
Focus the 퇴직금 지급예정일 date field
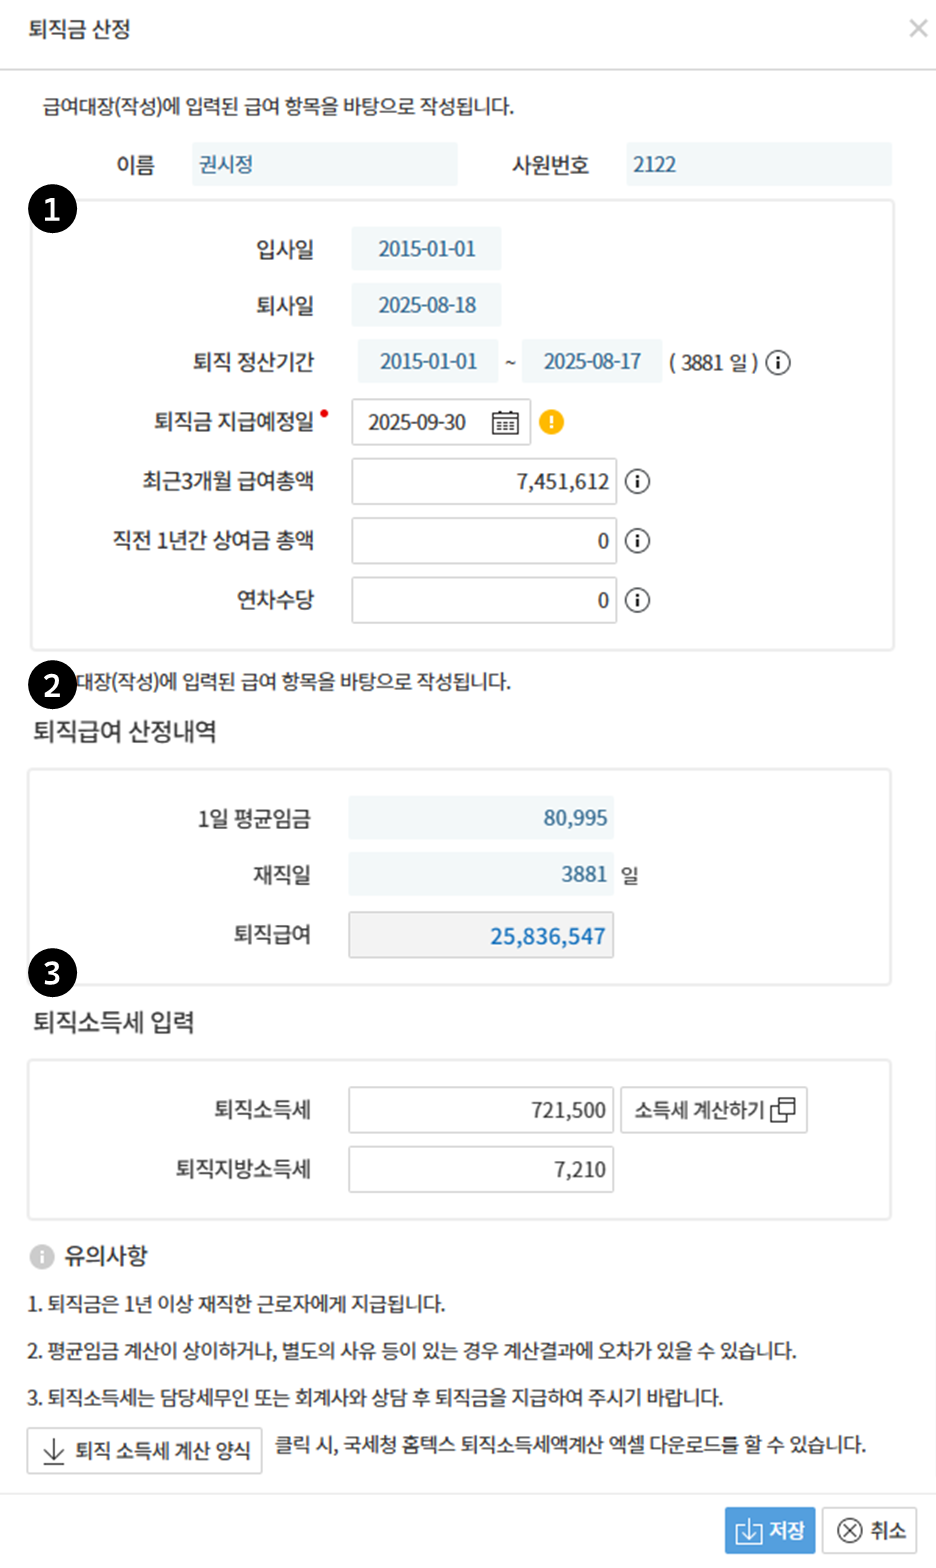(x=418, y=423)
